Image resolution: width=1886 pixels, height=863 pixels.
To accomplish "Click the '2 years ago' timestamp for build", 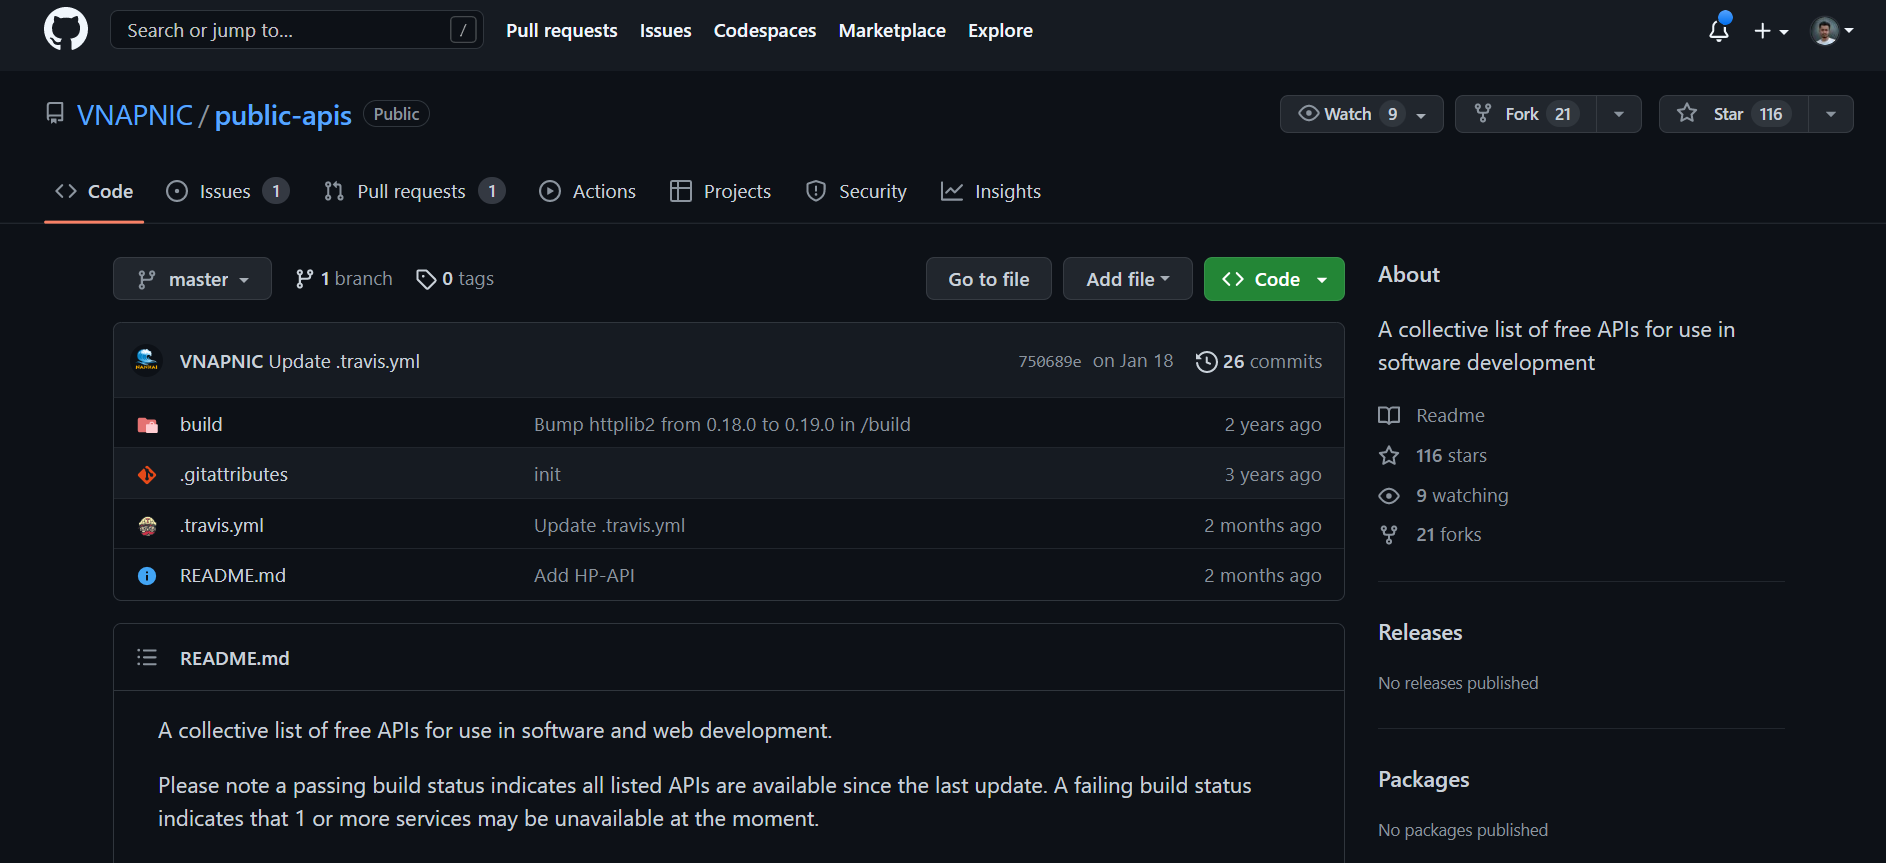I will [x=1273, y=424].
